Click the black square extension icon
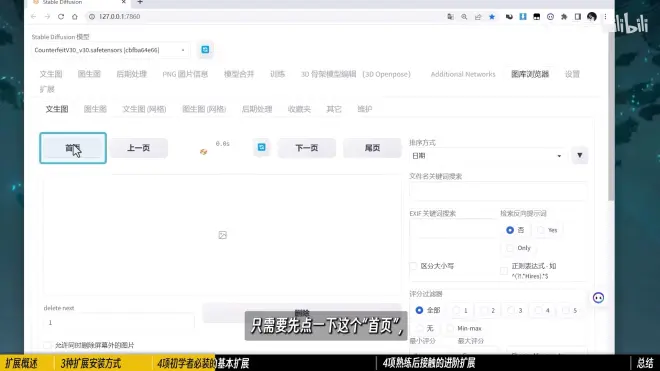 [x=537, y=17]
